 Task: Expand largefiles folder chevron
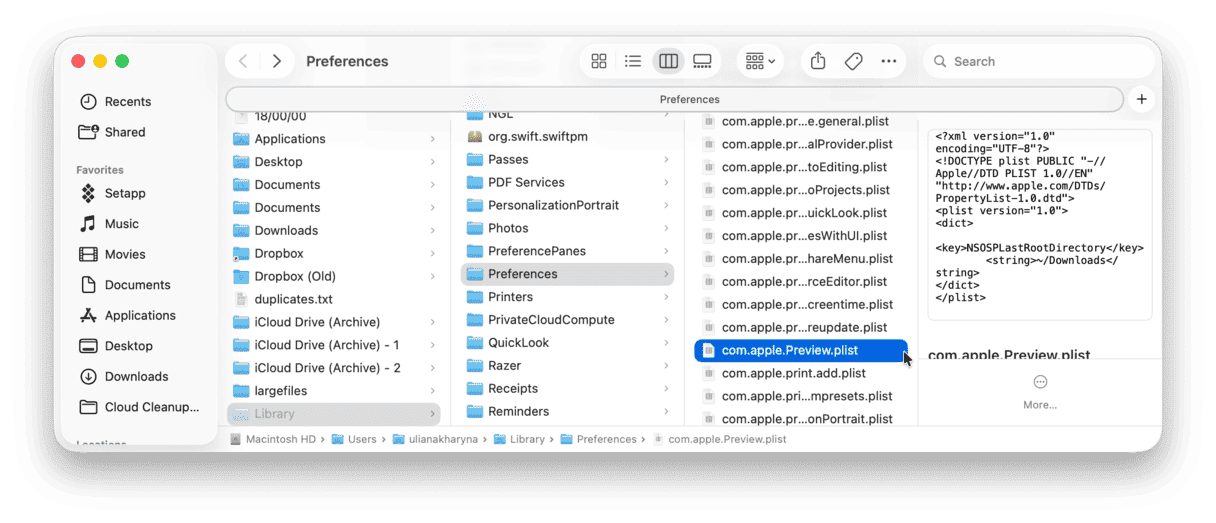point(432,391)
